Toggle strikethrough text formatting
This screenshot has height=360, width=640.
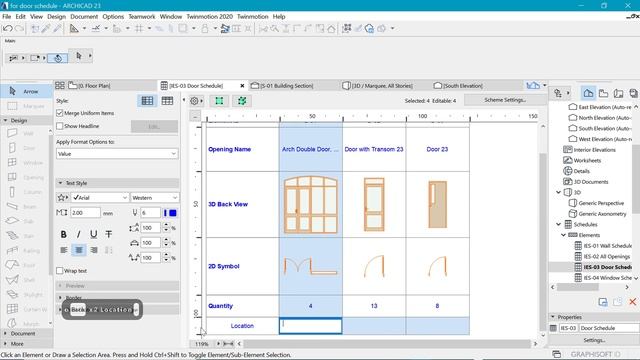(109, 234)
